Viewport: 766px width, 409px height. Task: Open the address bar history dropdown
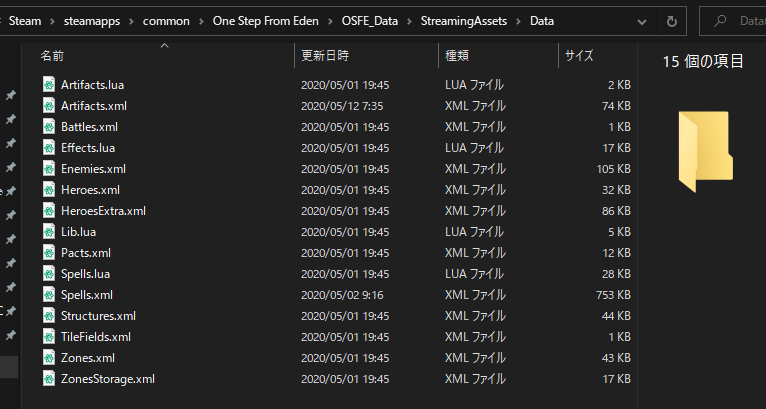pyautogui.click(x=642, y=22)
